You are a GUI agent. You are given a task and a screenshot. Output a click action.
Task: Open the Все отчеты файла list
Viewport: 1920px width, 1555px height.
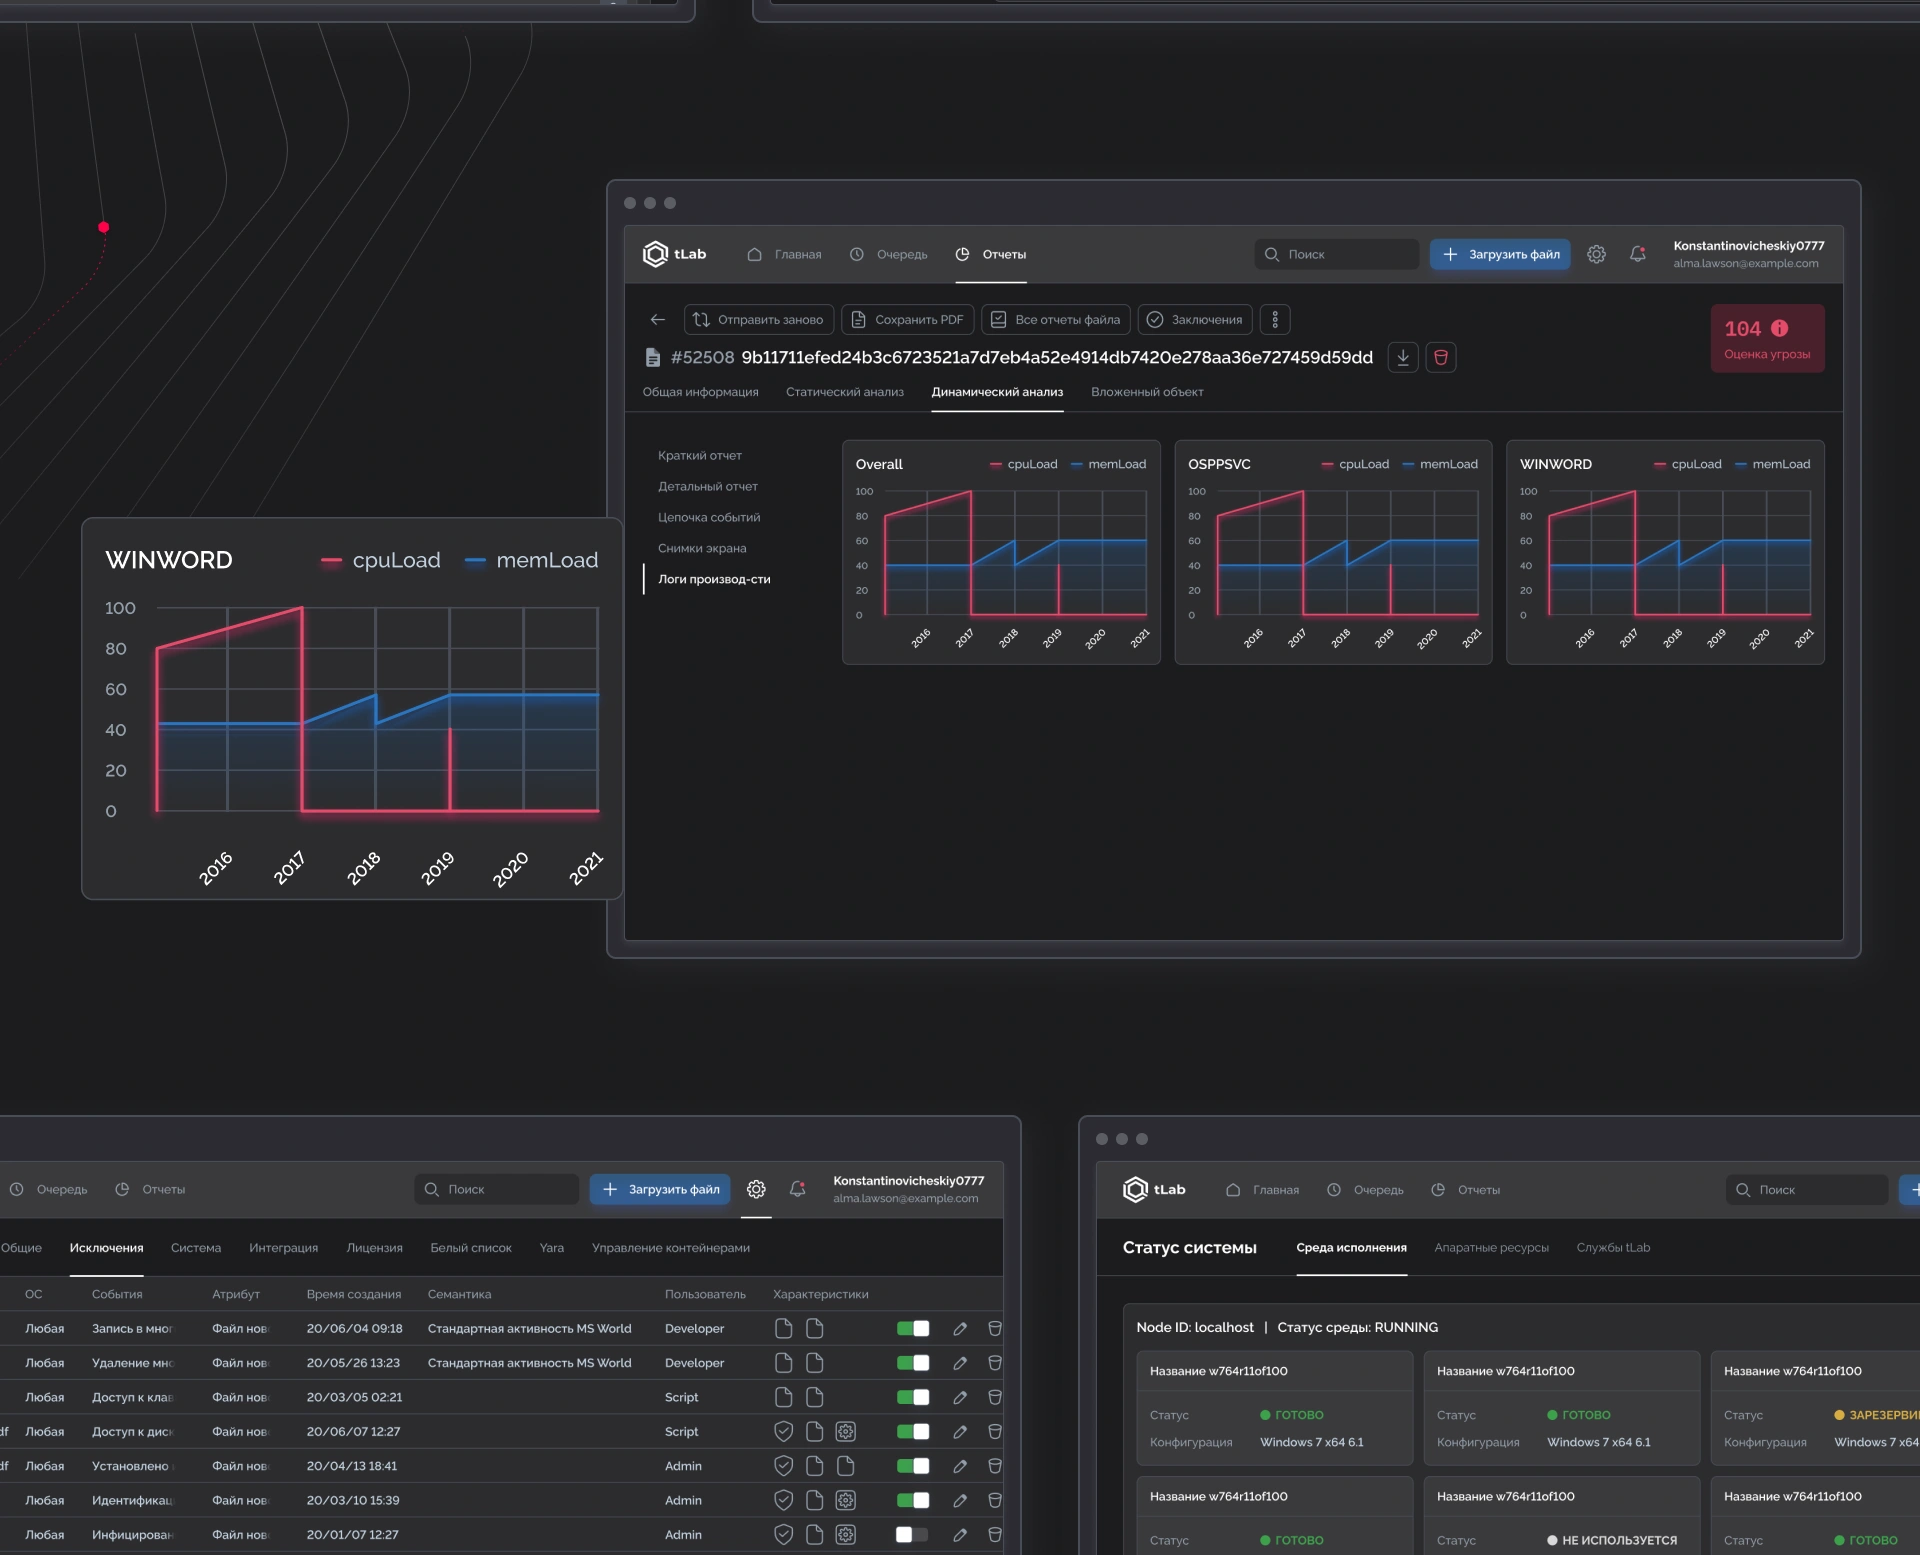click(1056, 320)
